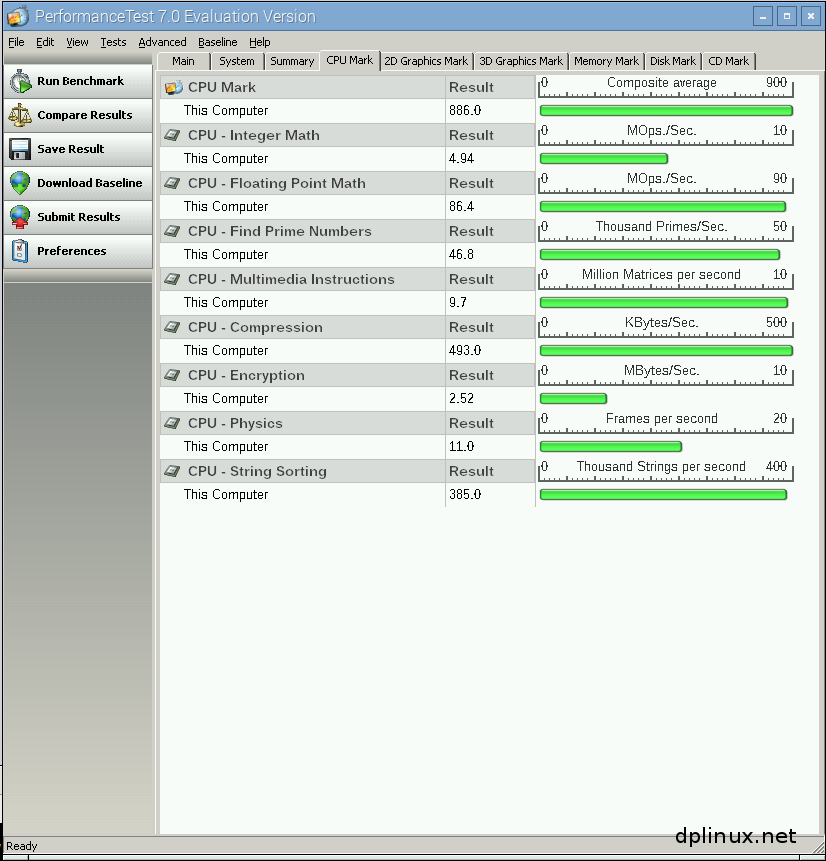826x861 pixels.
Task: Click the Million Matrices per second scale ruler
Action: [666, 278]
